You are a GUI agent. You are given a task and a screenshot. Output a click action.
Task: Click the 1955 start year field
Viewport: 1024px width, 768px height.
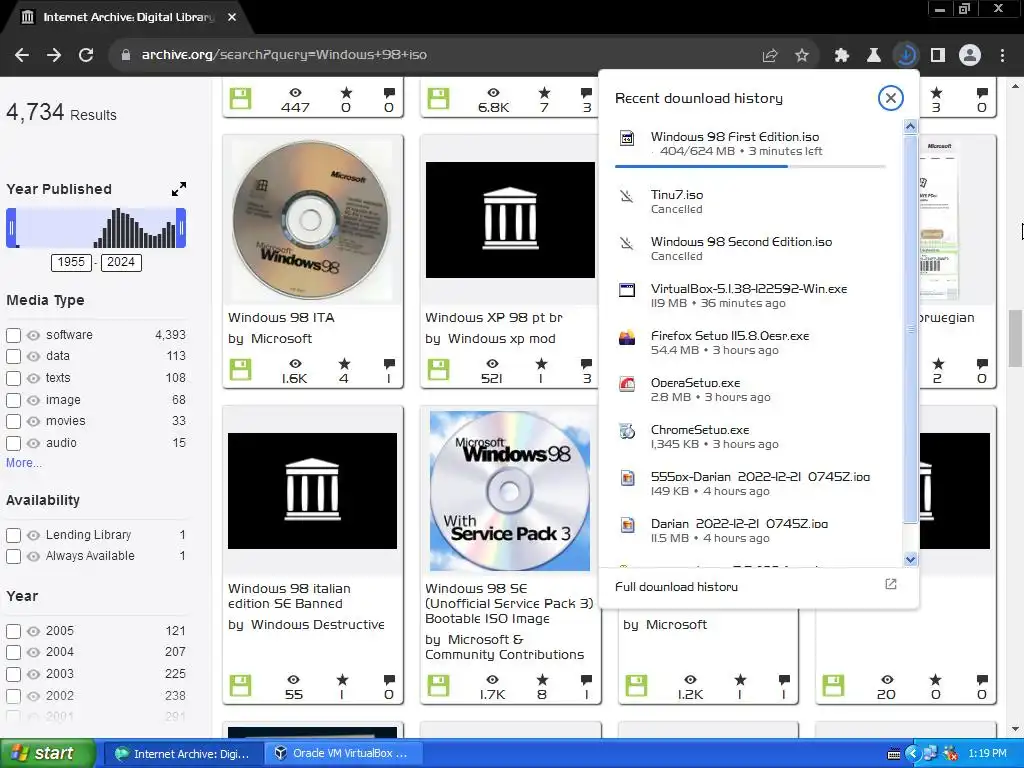tap(71, 263)
